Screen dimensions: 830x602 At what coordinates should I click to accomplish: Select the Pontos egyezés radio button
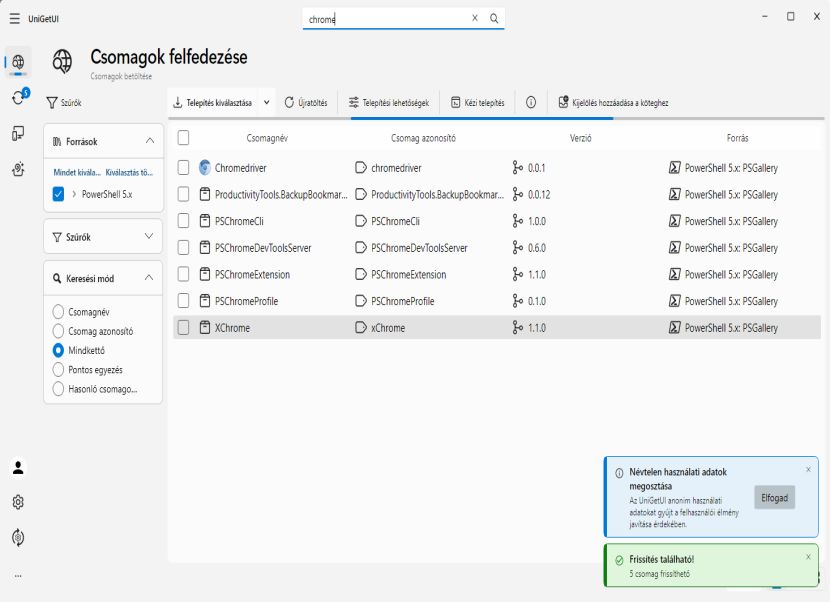tap(58, 370)
